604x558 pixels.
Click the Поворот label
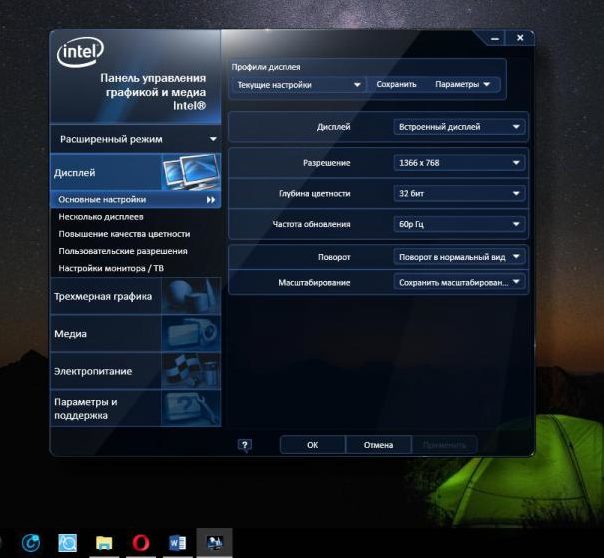(x=334, y=257)
